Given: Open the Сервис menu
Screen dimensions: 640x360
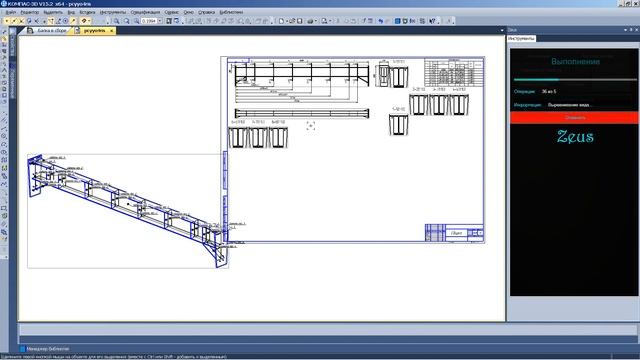Looking at the screenshot, I should [x=171, y=12].
